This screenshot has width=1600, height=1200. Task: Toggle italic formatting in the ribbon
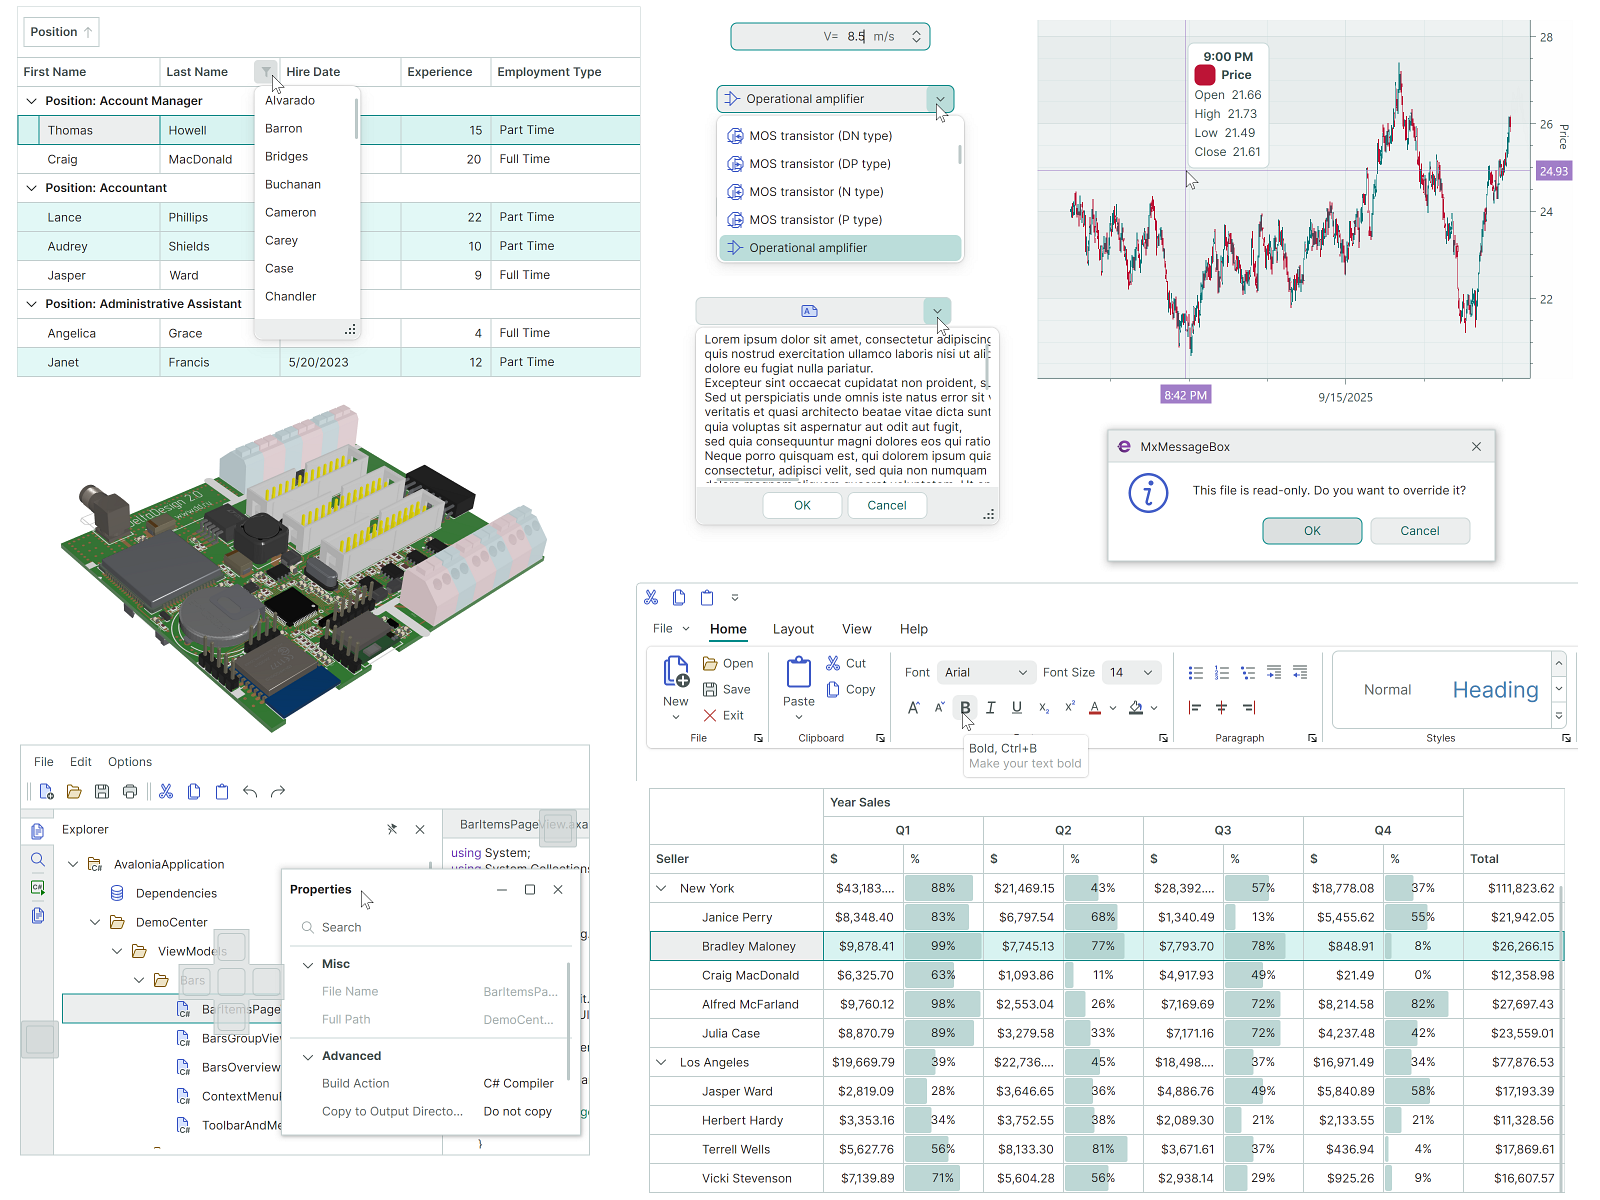[990, 707]
